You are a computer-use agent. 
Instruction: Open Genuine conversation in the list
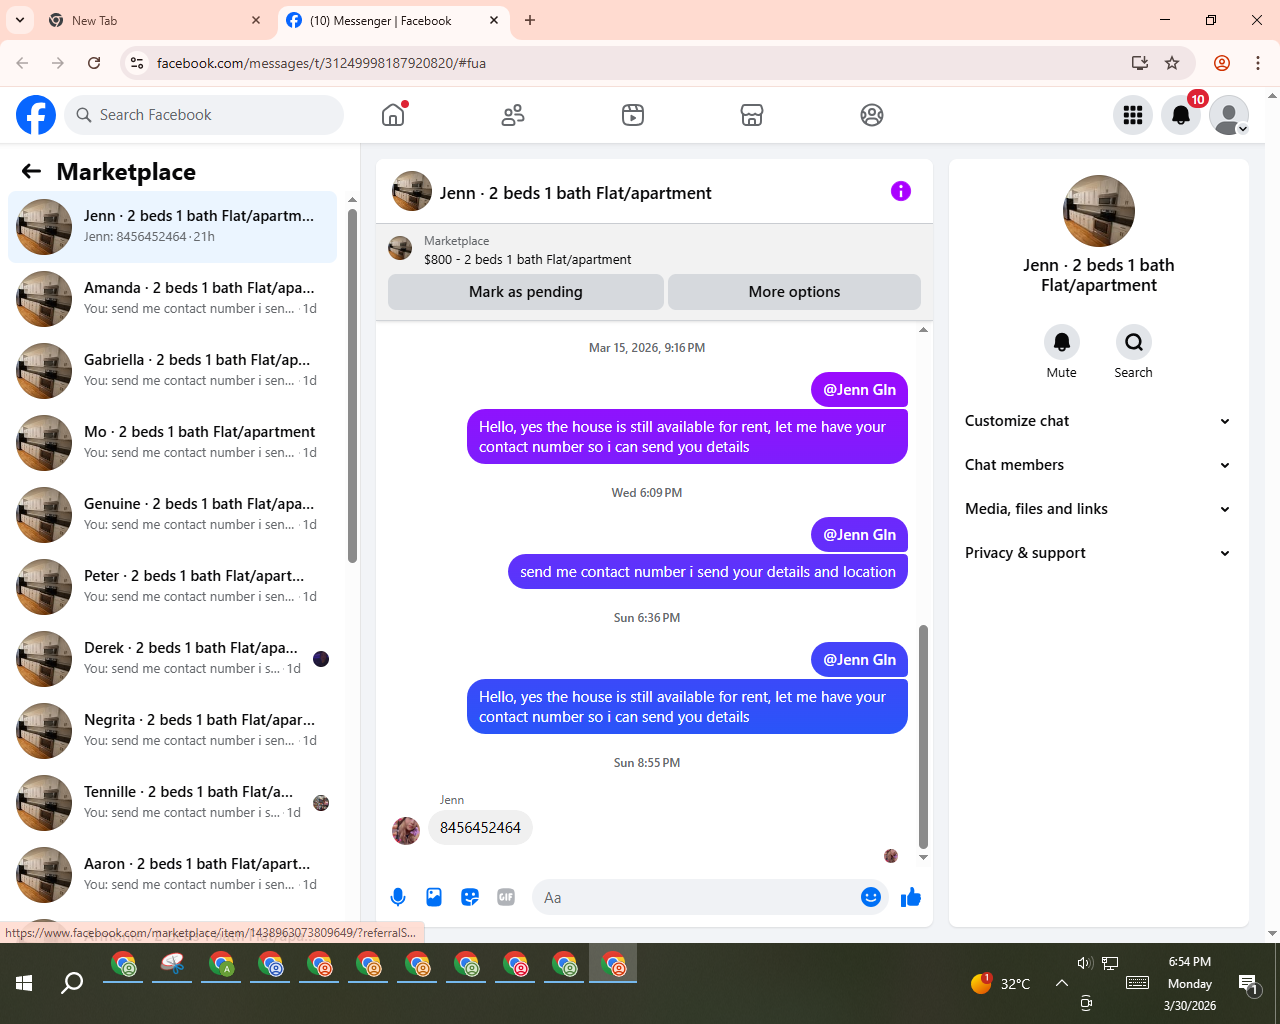pyautogui.click(x=172, y=515)
